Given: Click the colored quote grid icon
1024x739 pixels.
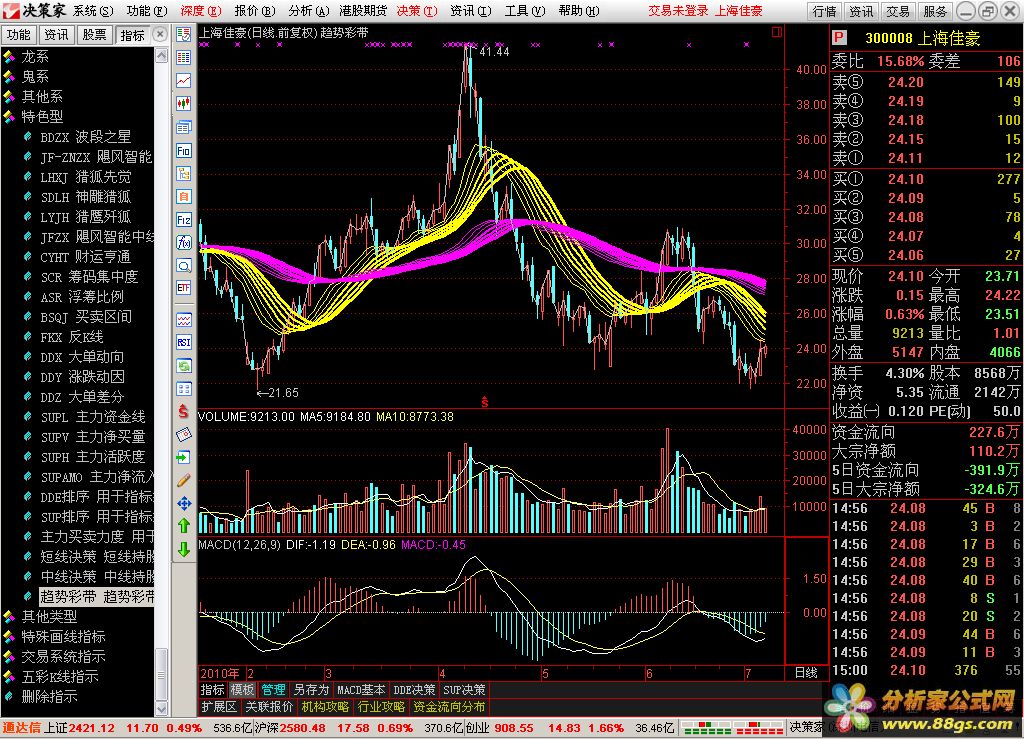Looking at the screenshot, I should coord(184,57).
